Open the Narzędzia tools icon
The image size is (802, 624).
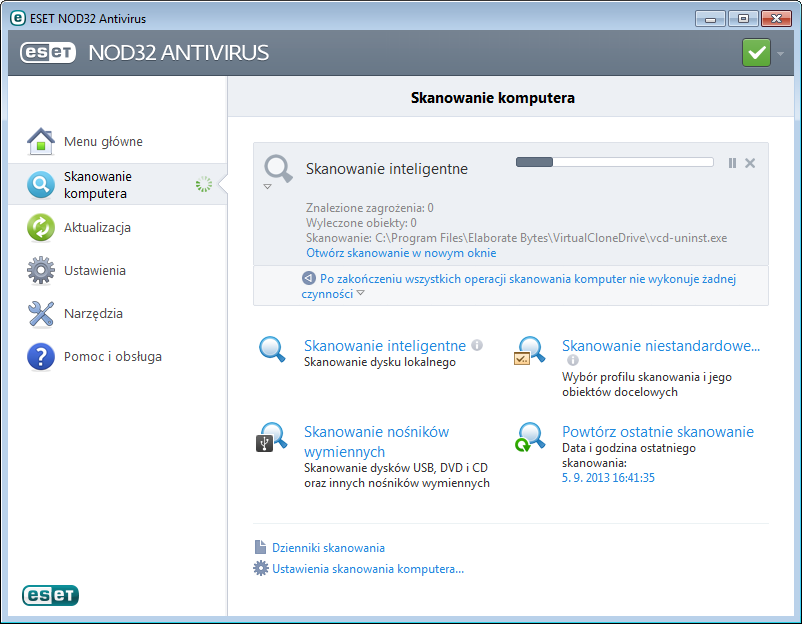(40, 314)
